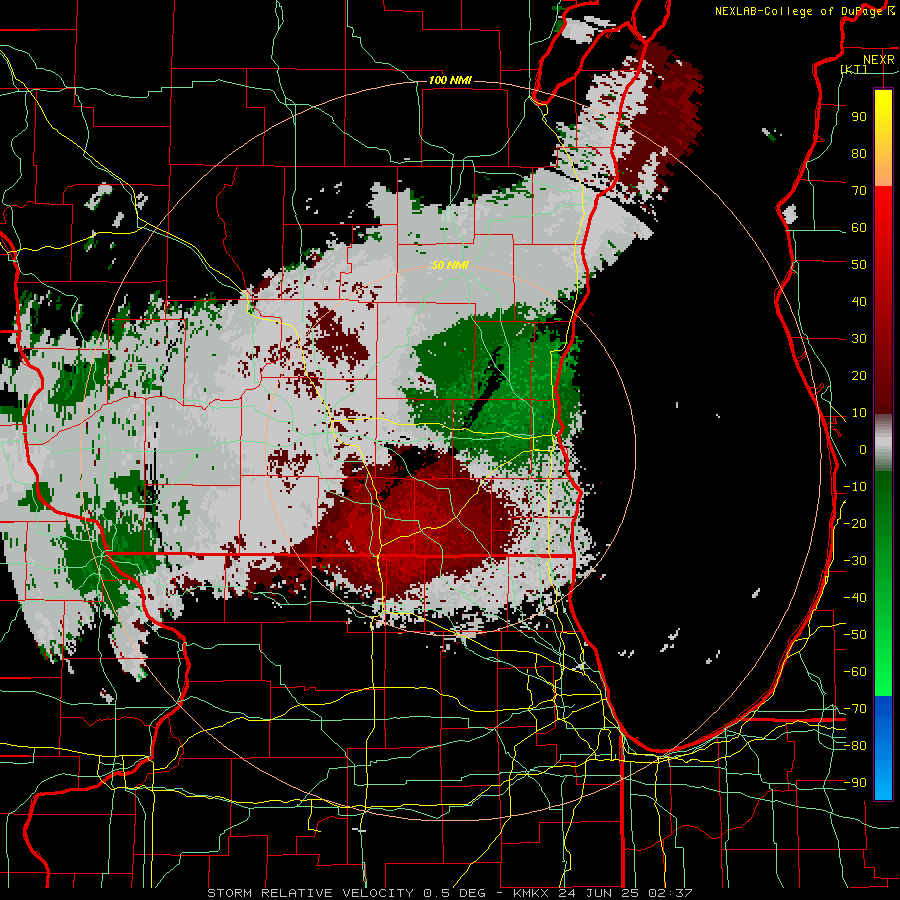The image size is (900, 900).
Task: Click the NEXR label above color bar
Action: pos(879,60)
